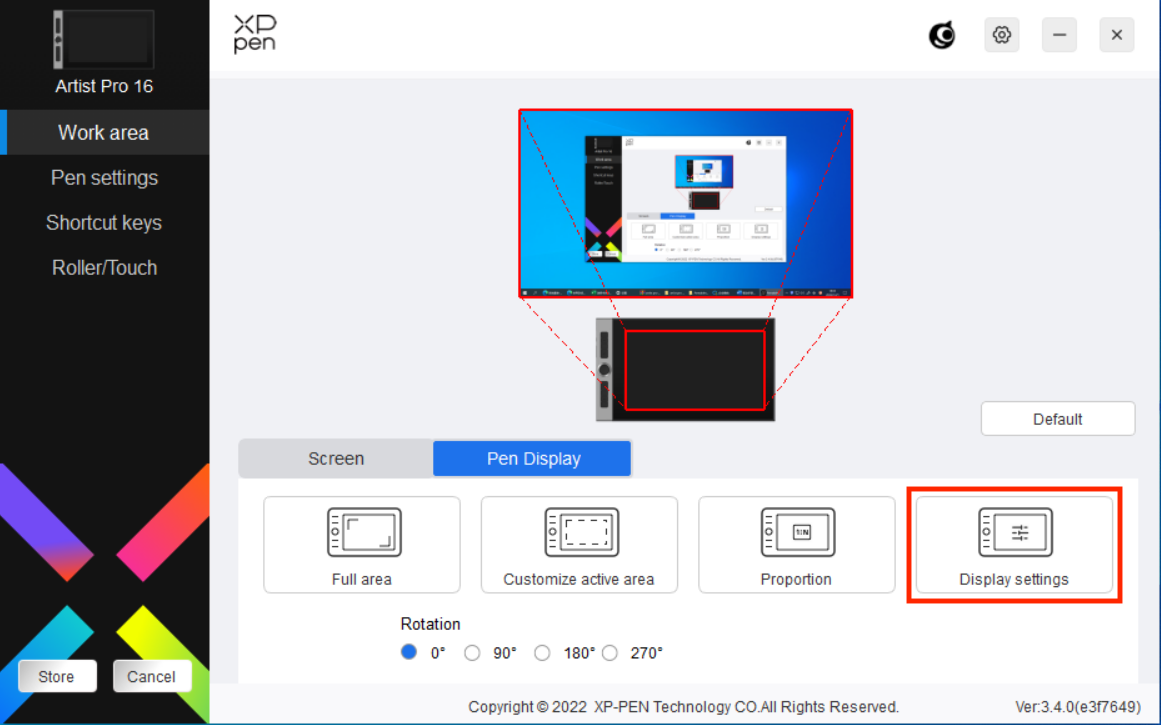This screenshot has width=1161, height=725.
Task: Select the 180° rotation option
Action: click(542, 653)
